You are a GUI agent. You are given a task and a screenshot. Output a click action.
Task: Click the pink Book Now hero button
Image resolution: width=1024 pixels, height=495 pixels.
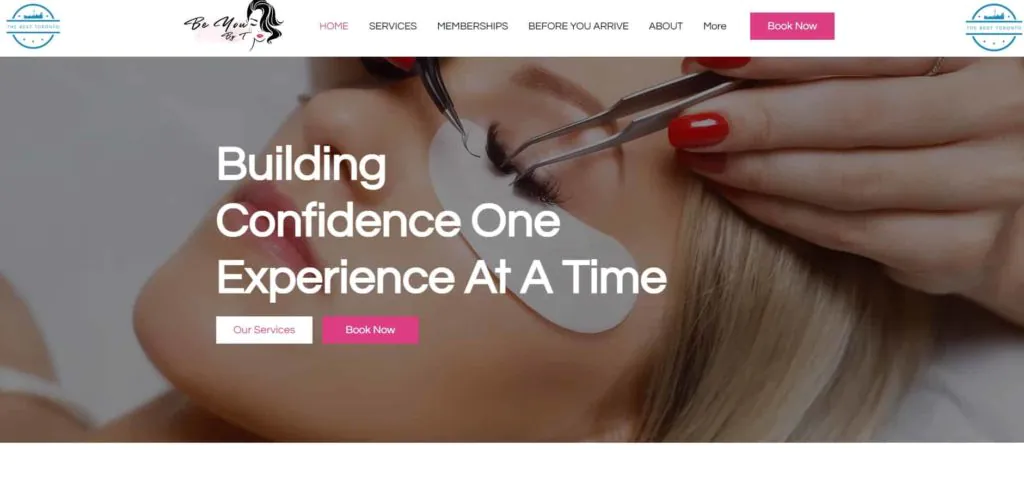[370, 330]
